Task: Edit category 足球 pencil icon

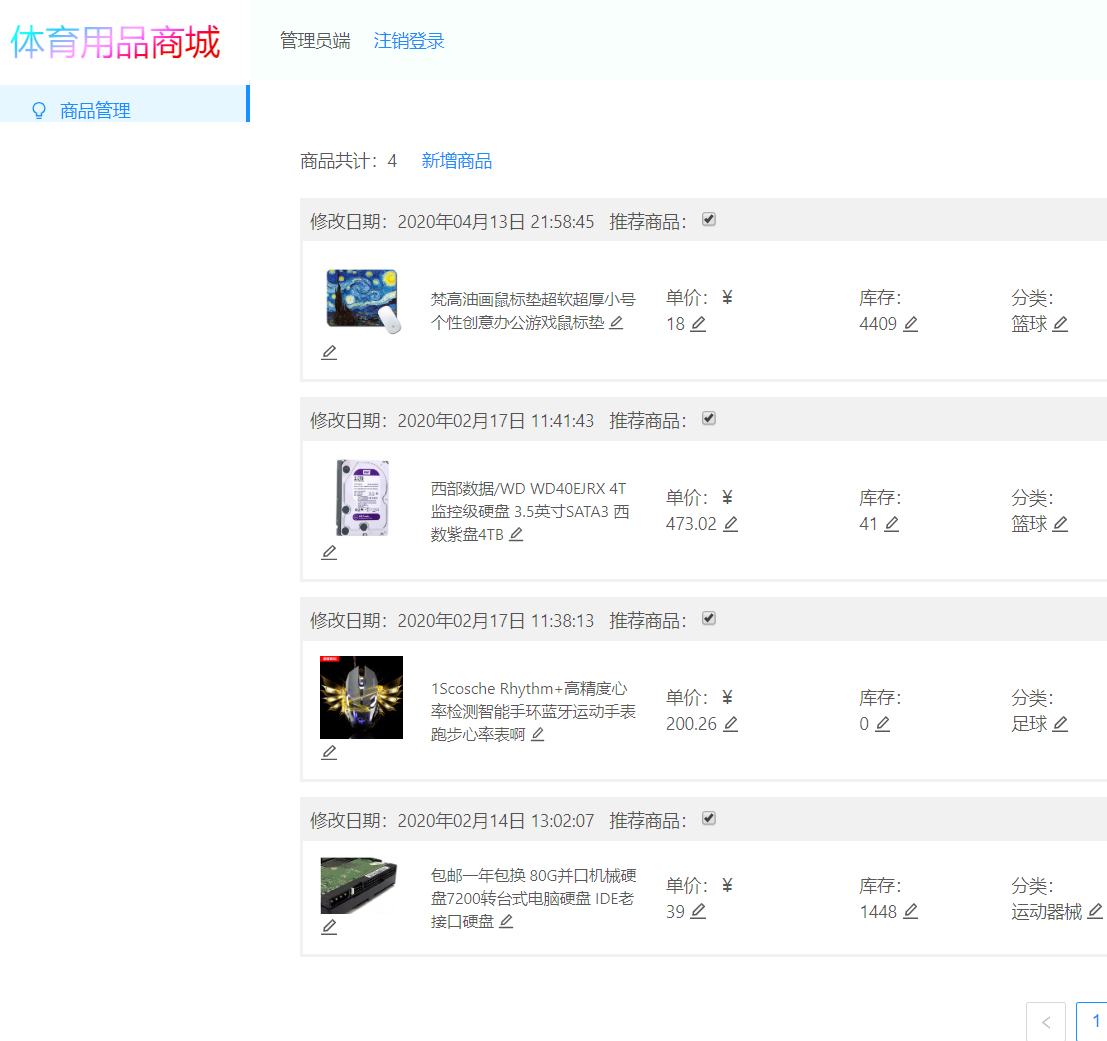Action: pos(1060,723)
